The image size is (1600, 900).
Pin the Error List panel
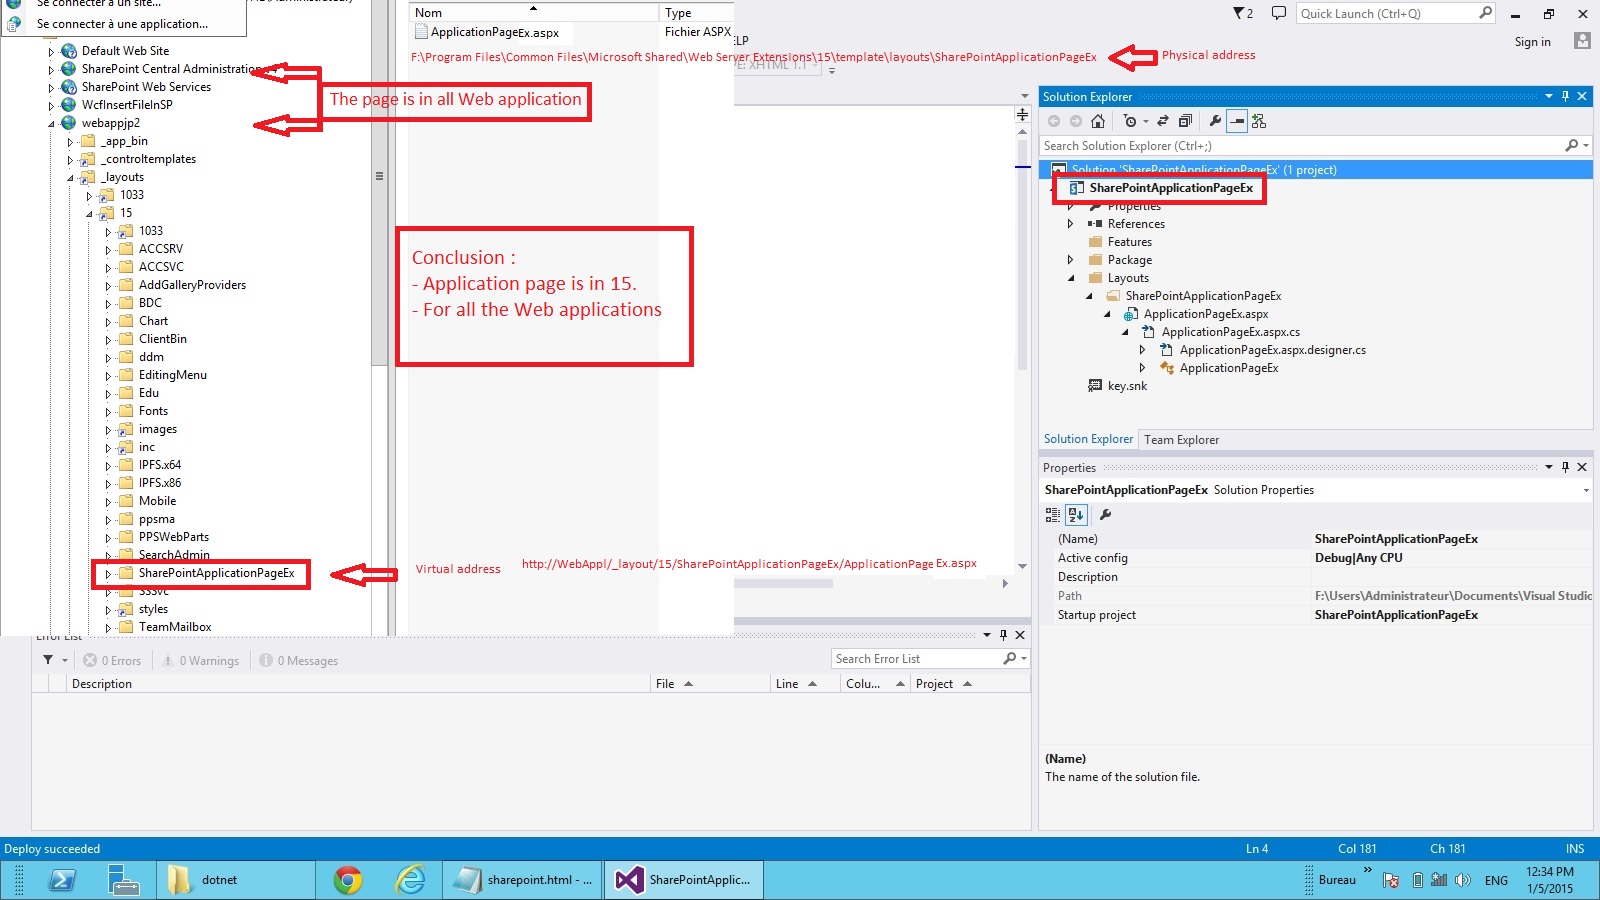[x=1003, y=635]
